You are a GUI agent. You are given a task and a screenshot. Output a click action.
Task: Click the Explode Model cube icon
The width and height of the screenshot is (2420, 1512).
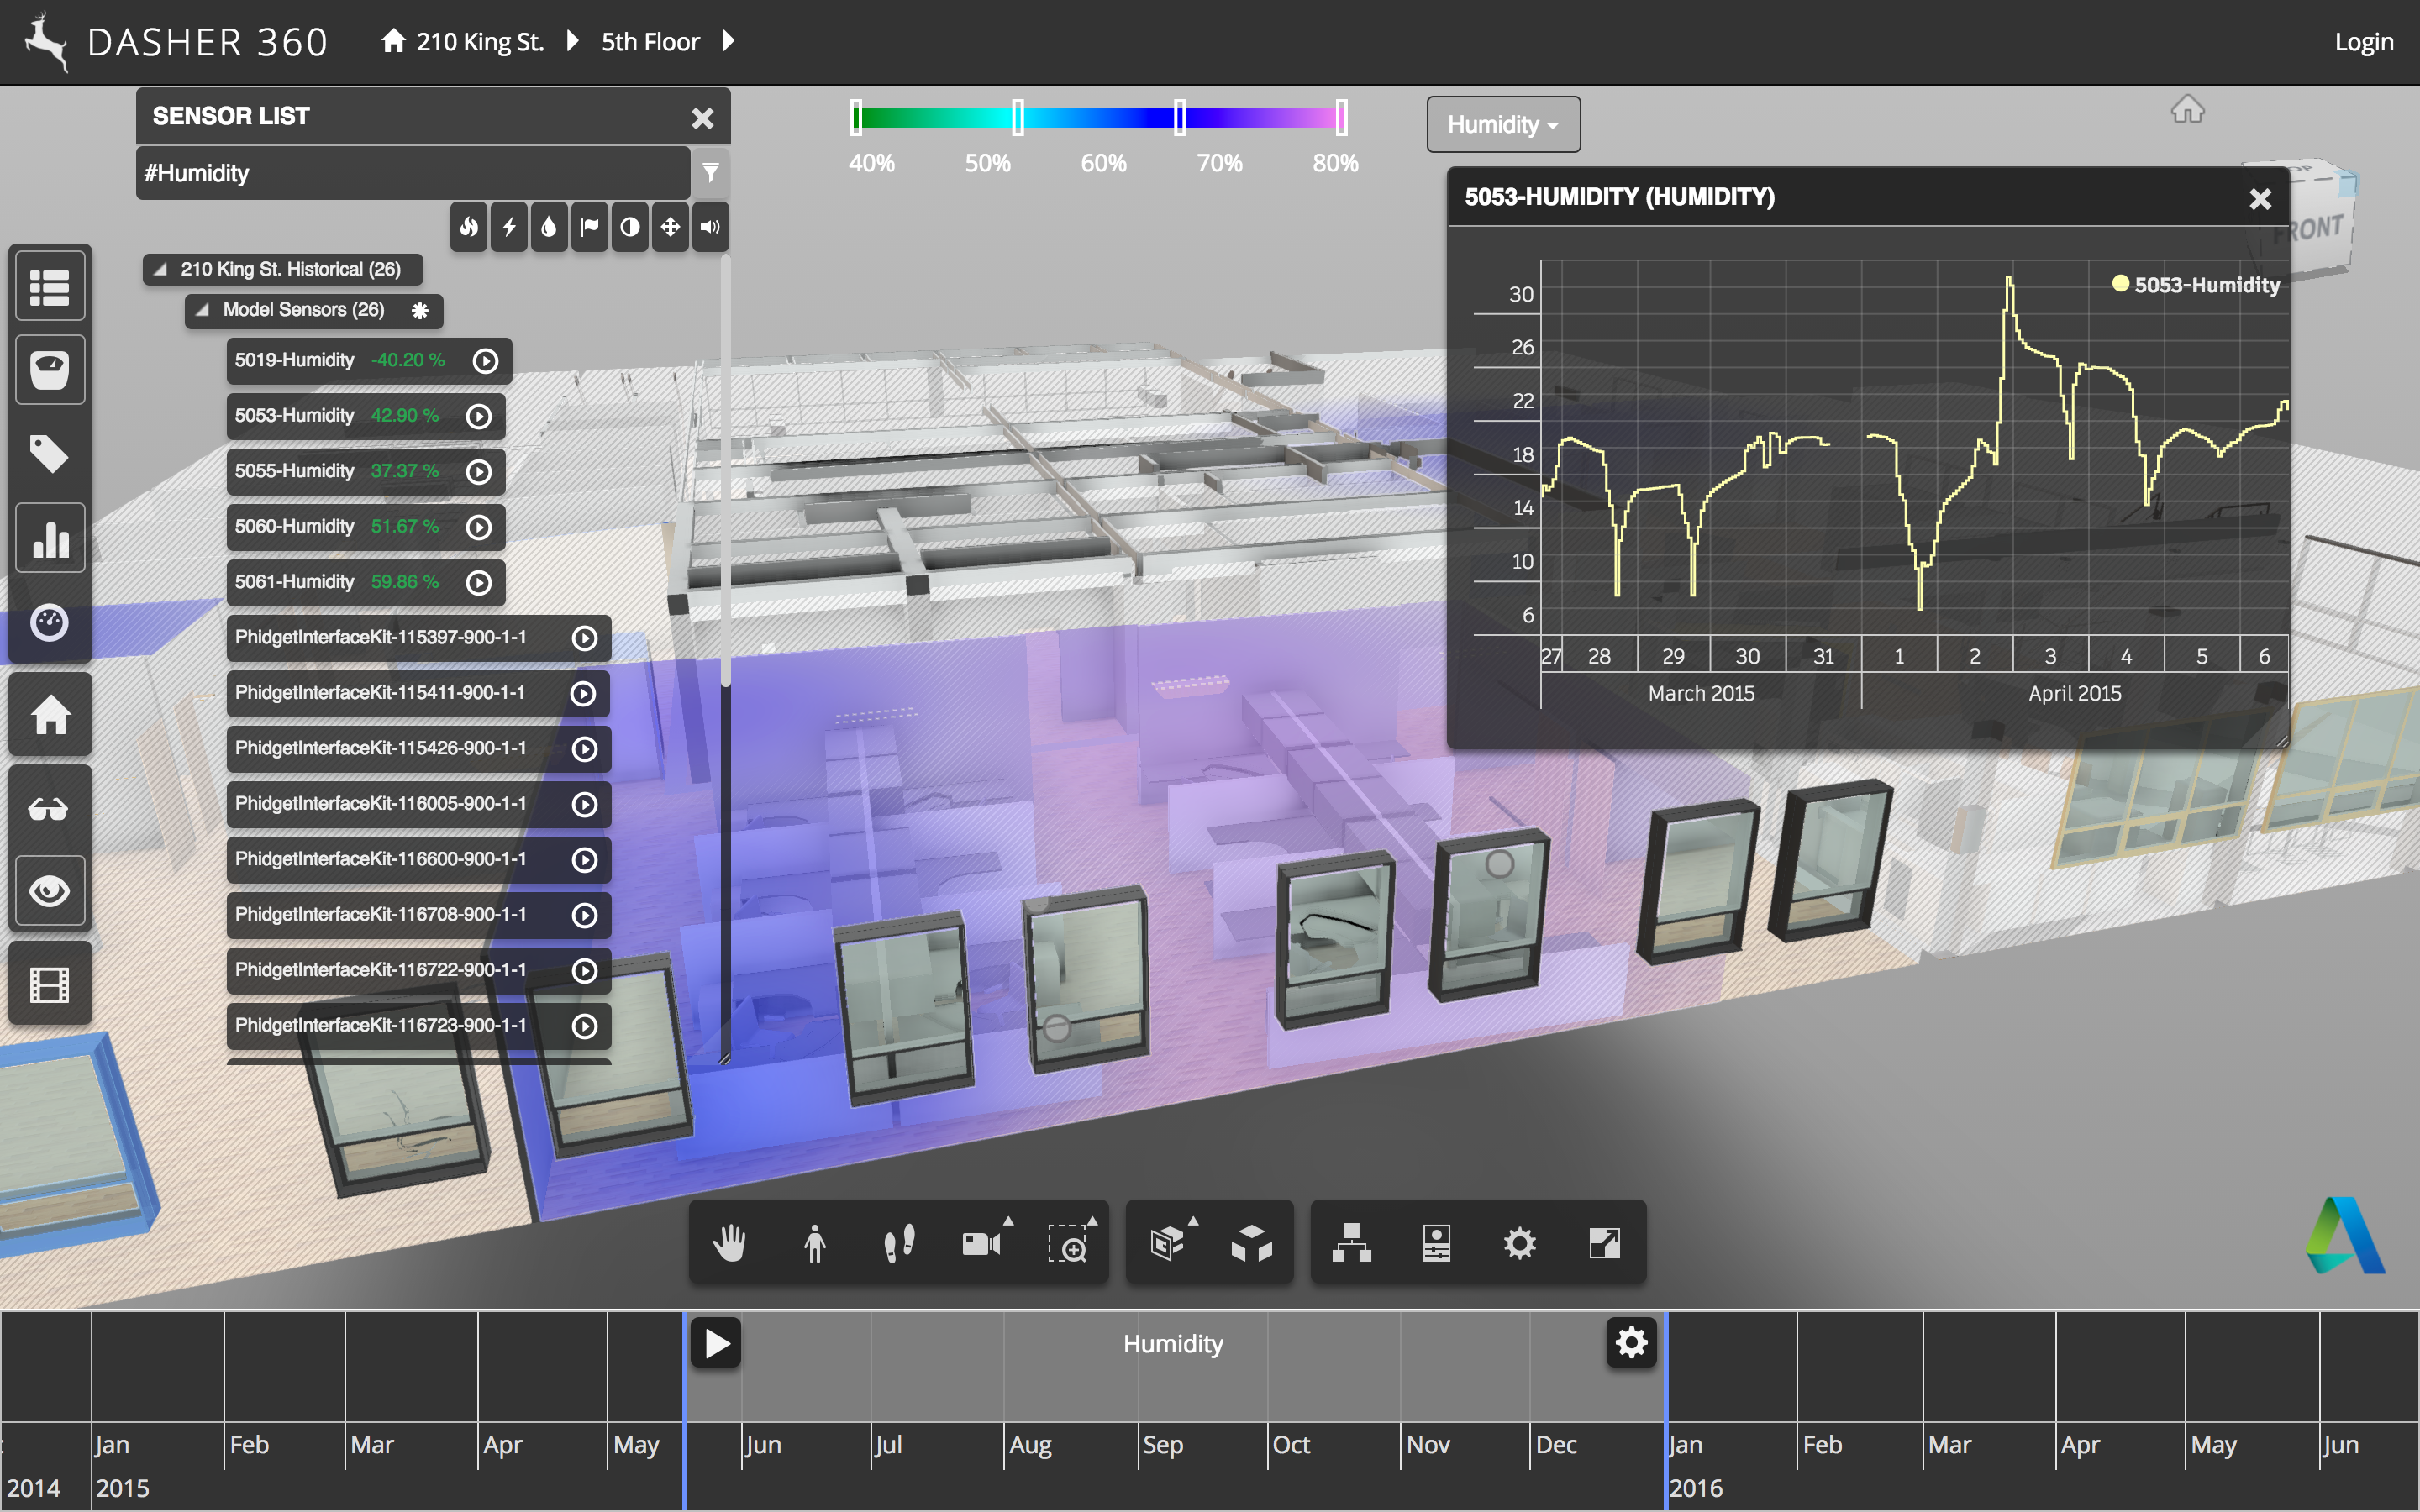coord(1251,1243)
